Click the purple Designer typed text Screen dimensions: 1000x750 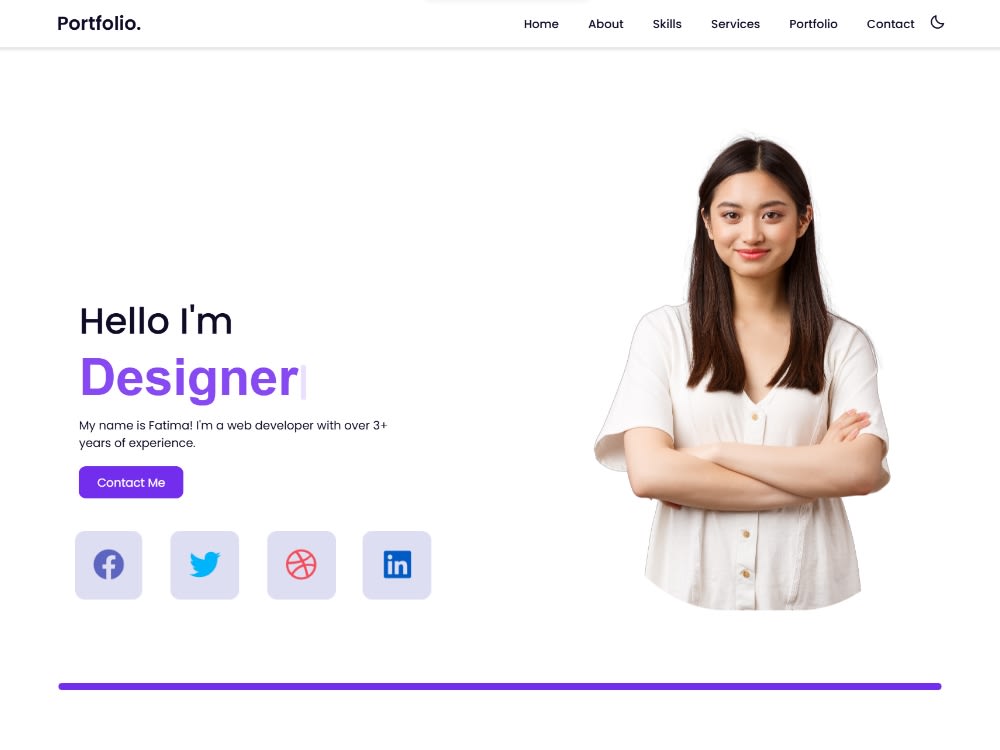(x=189, y=378)
